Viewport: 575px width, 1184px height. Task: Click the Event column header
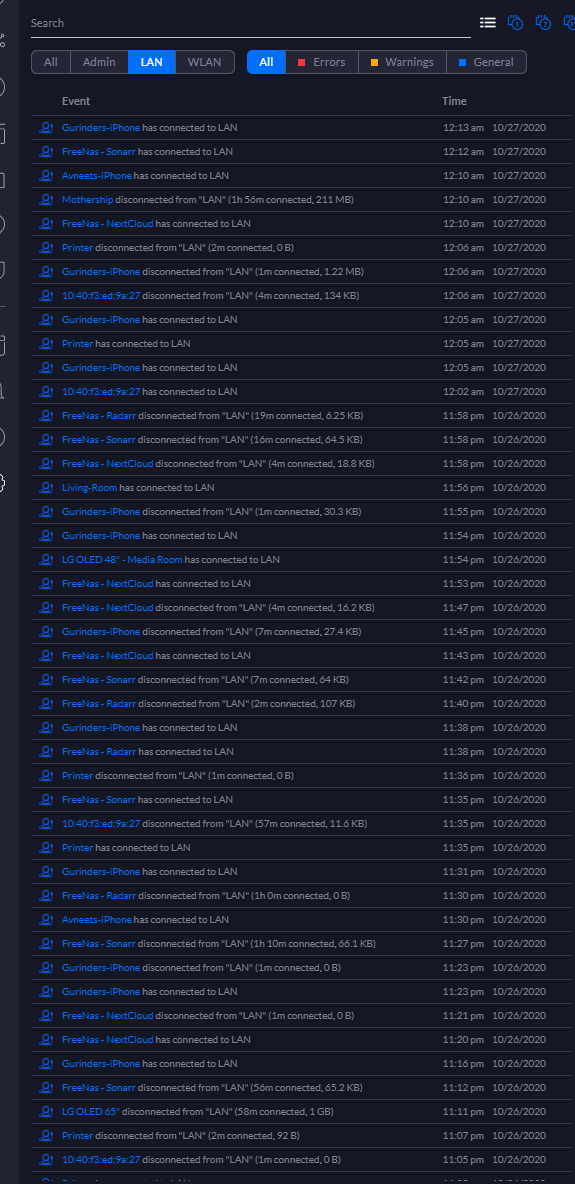point(76,101)
